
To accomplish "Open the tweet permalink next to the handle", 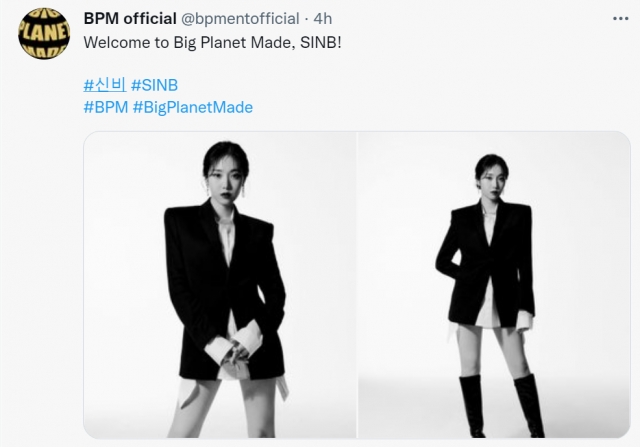I will click(x=323, y=19).
